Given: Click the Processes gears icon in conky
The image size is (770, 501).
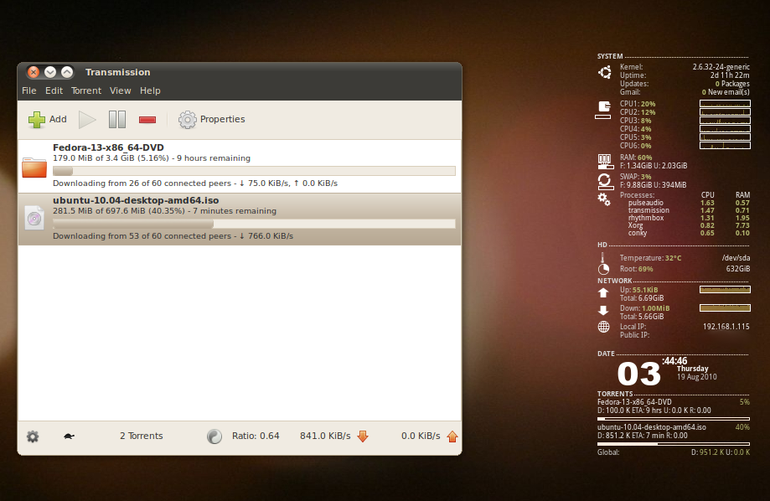Looking at the screenshot, I should coord(604,199).
